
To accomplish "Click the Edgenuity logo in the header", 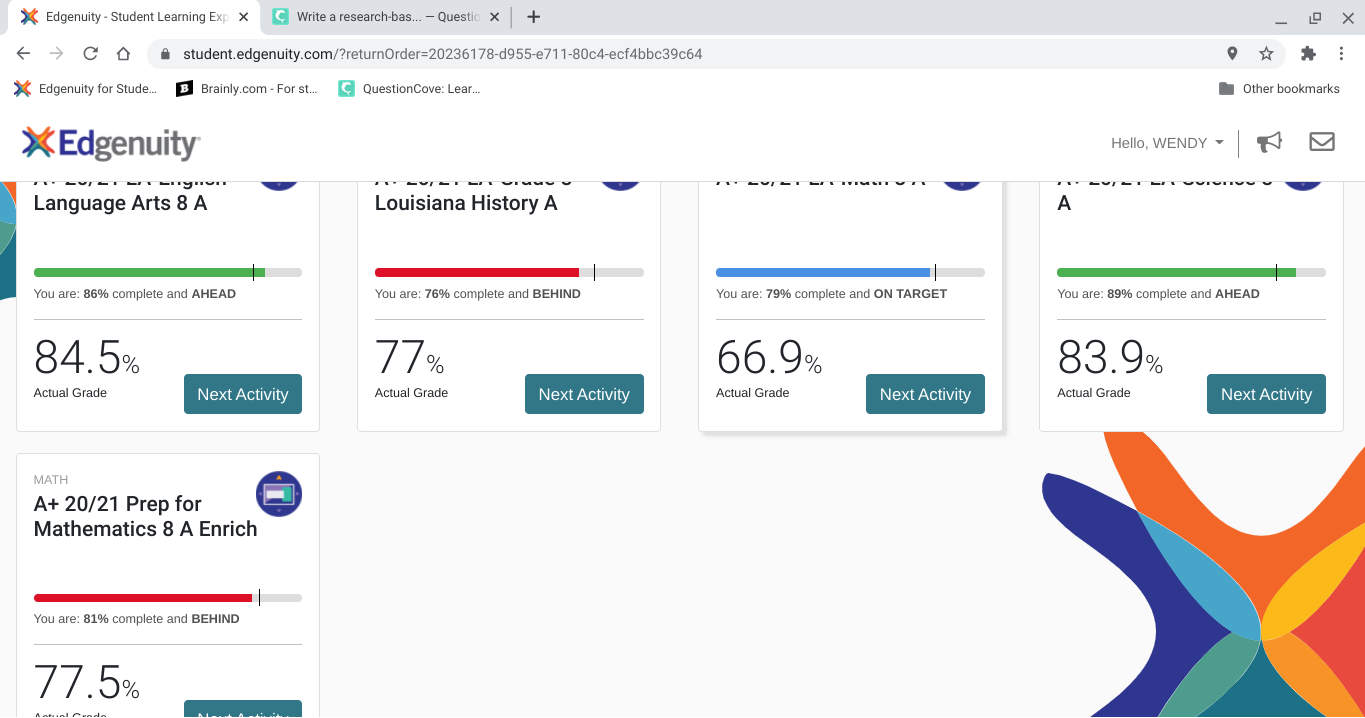I will [x=111, y=143].
